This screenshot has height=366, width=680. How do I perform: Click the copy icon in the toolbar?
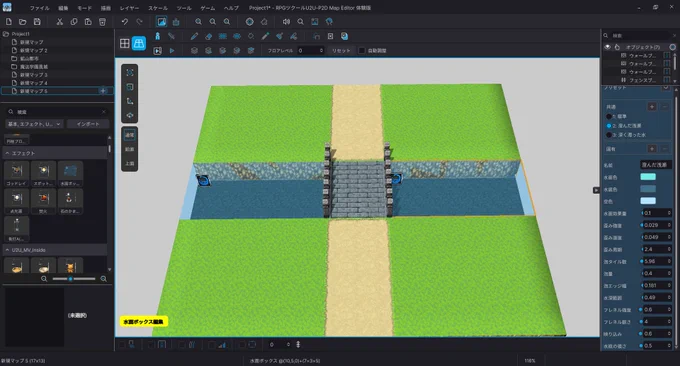[x=74, y=21]
